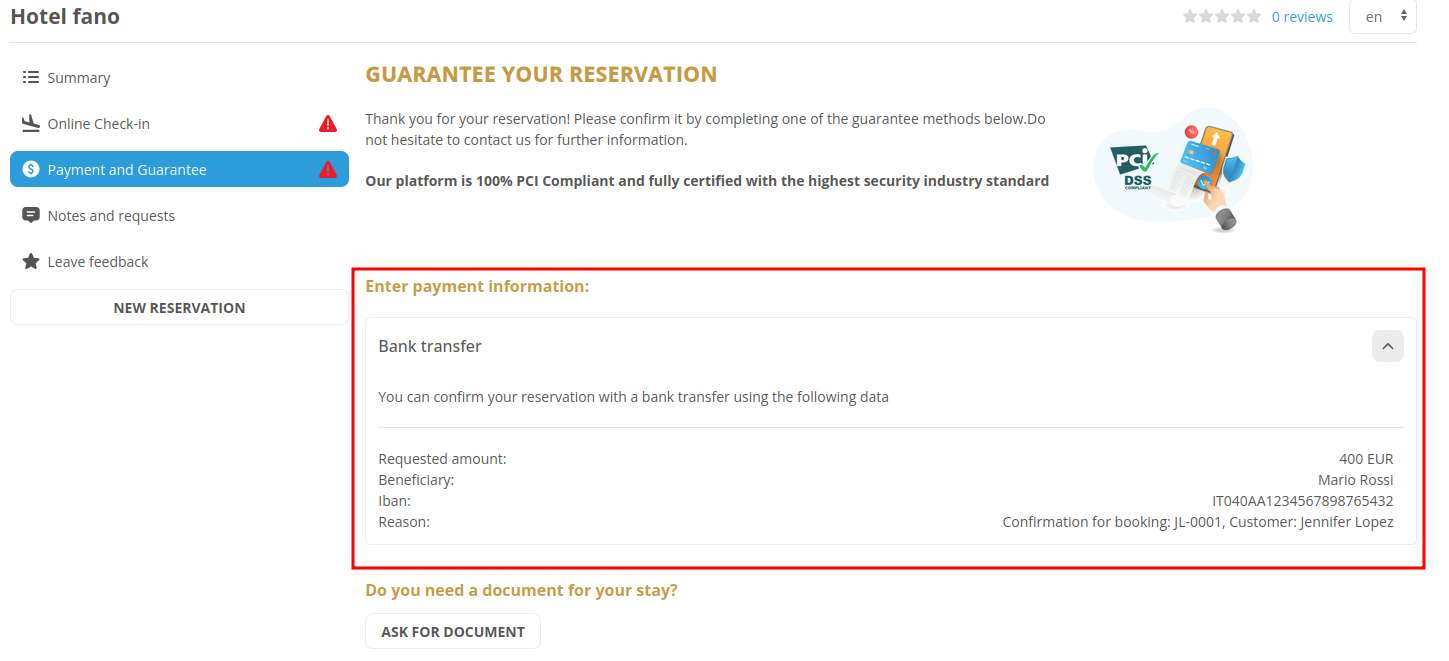Click the grey star rating display
1449x661 pixels.
pyautogui.click(x=1222, y=17)
